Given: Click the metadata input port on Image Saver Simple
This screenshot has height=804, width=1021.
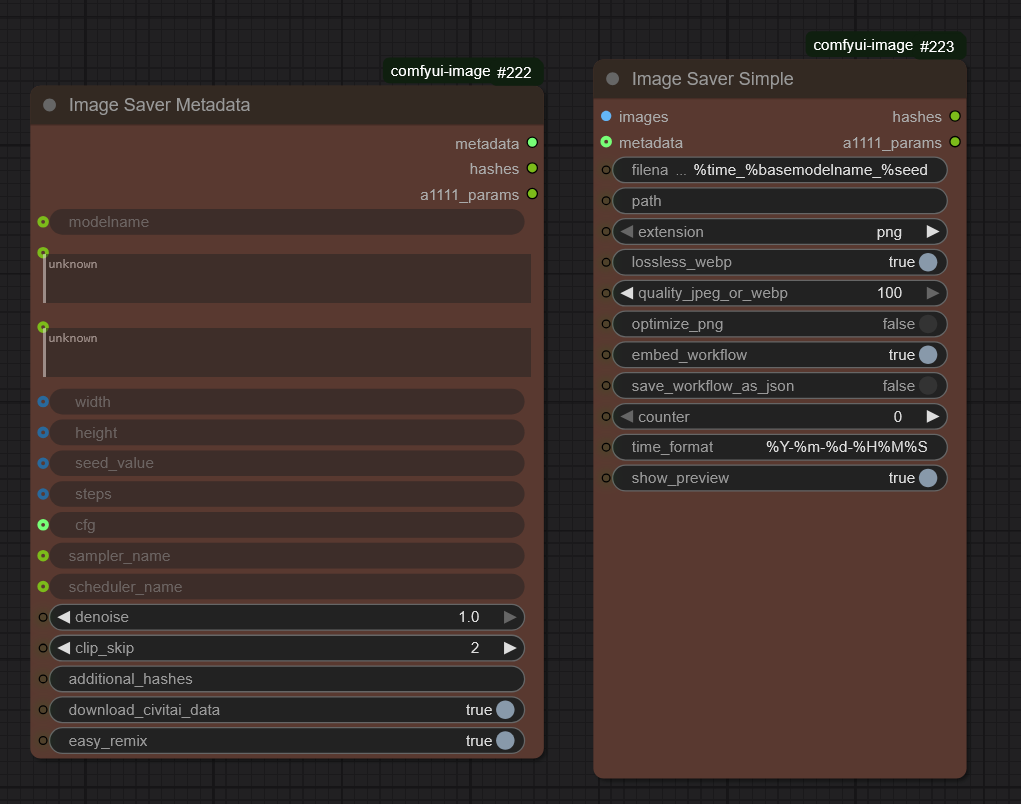Looking at the screenshot, I should coord(606,143).
